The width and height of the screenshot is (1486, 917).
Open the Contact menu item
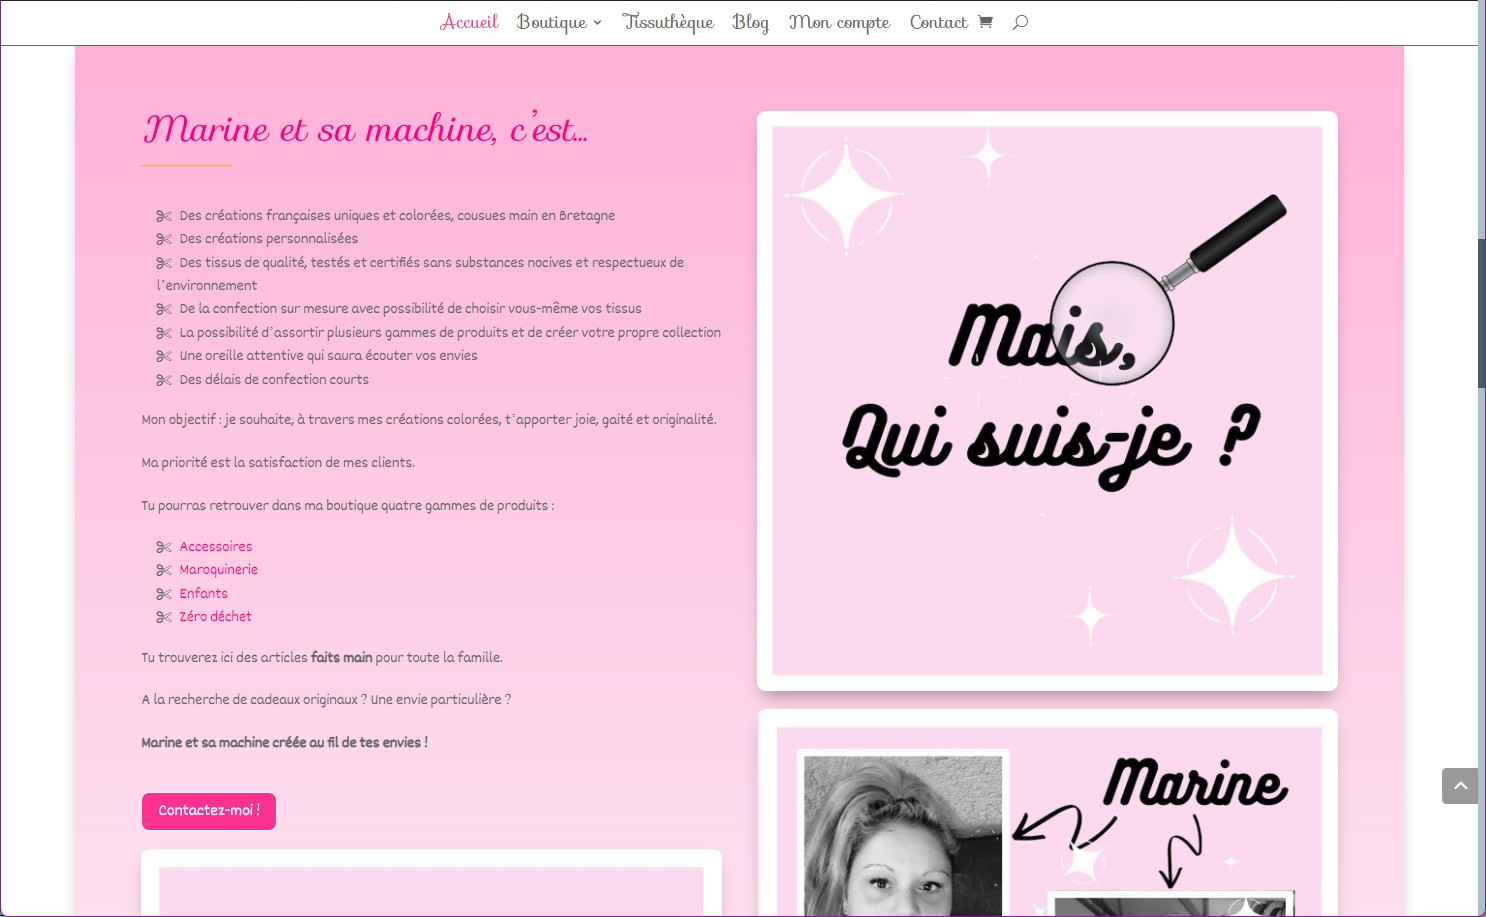938,22
